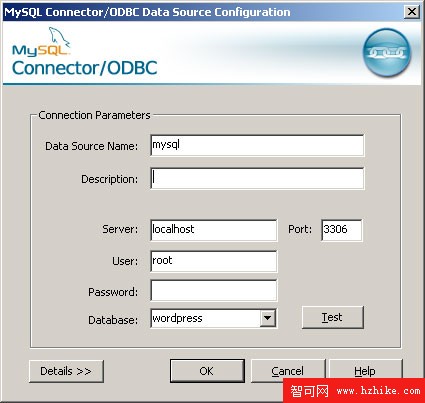
Task: Open Help for the ODBC configuration
Action: 366,371
